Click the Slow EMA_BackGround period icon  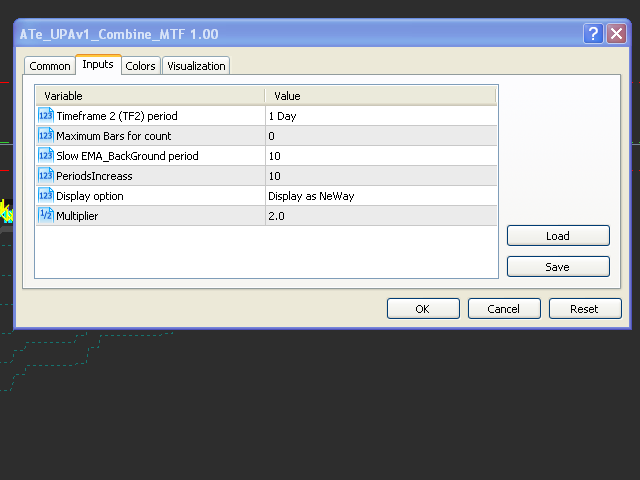tap(45, 156)
